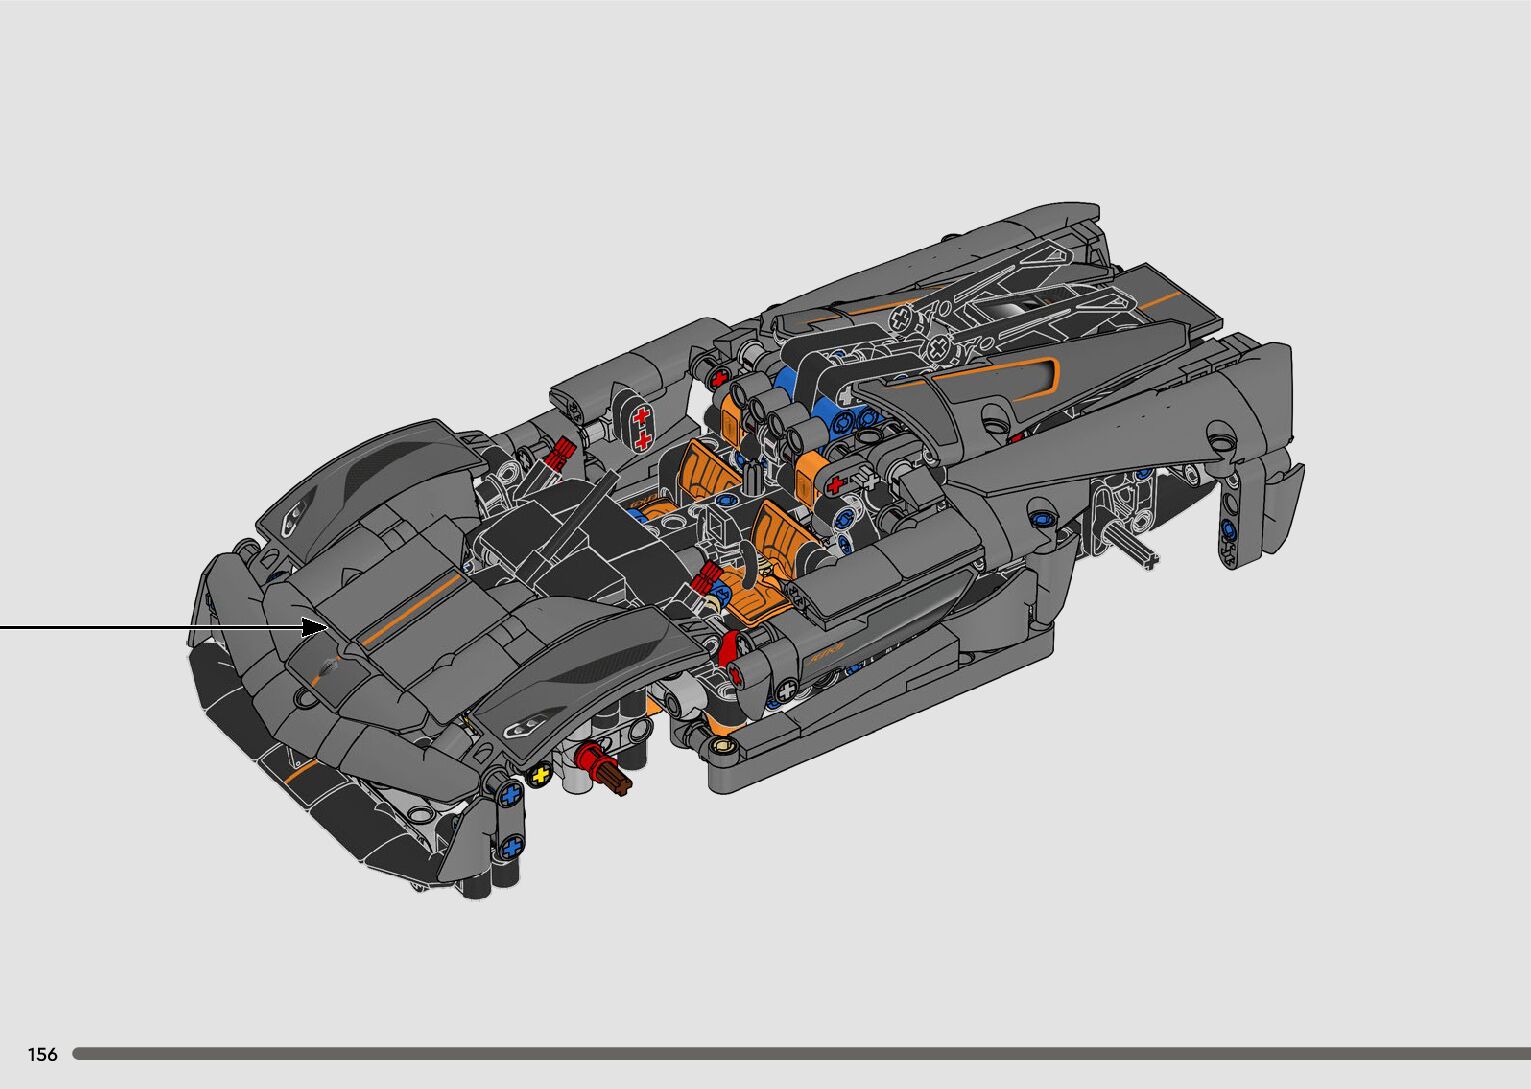Click the red cross on the orange-ended beam
The width and height of the screenshot is (1531, 1089).
tap(836, 485)
